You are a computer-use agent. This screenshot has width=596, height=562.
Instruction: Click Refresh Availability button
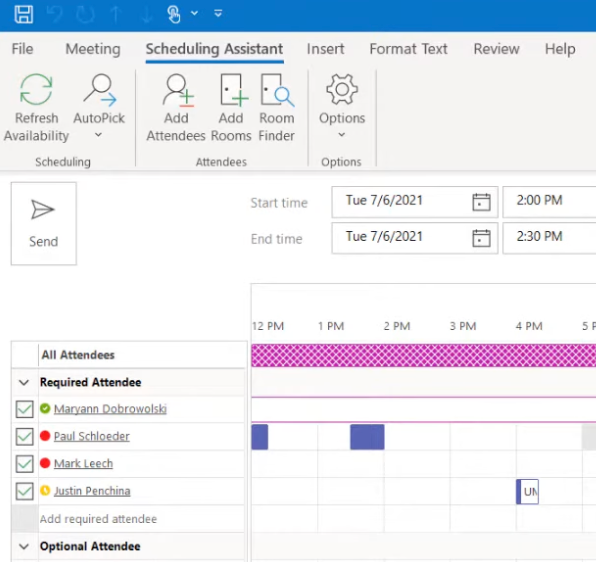[36, 108]
